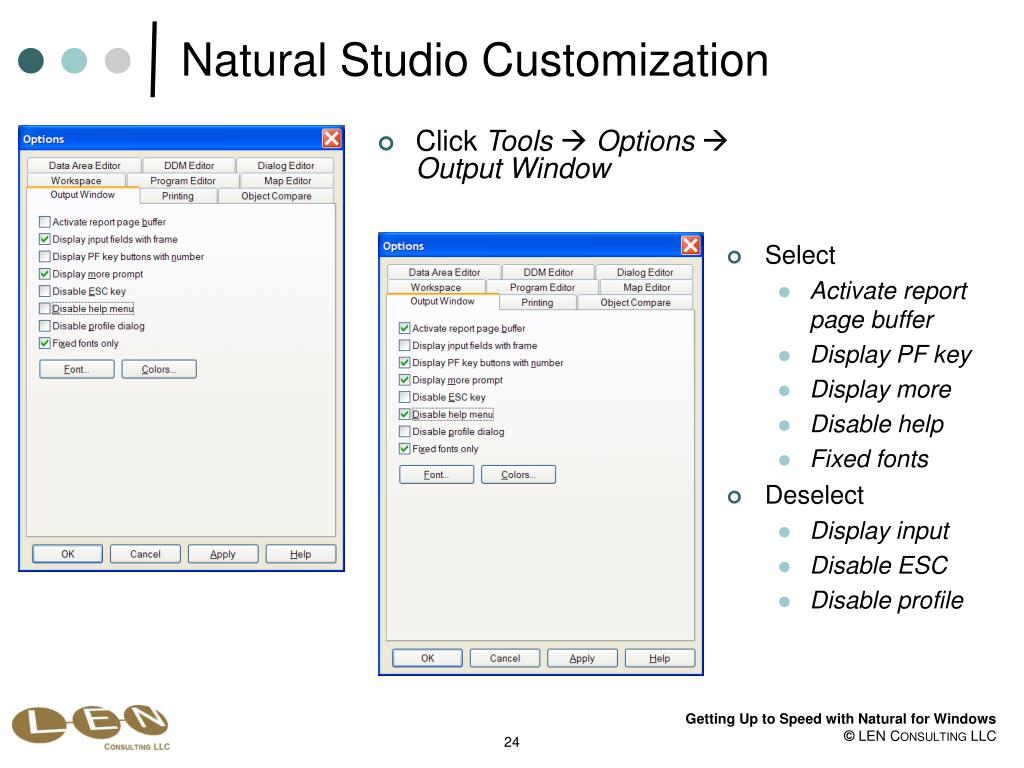
Task: Open Dialog Editor tab in right dialog
Action: point(645,272)
